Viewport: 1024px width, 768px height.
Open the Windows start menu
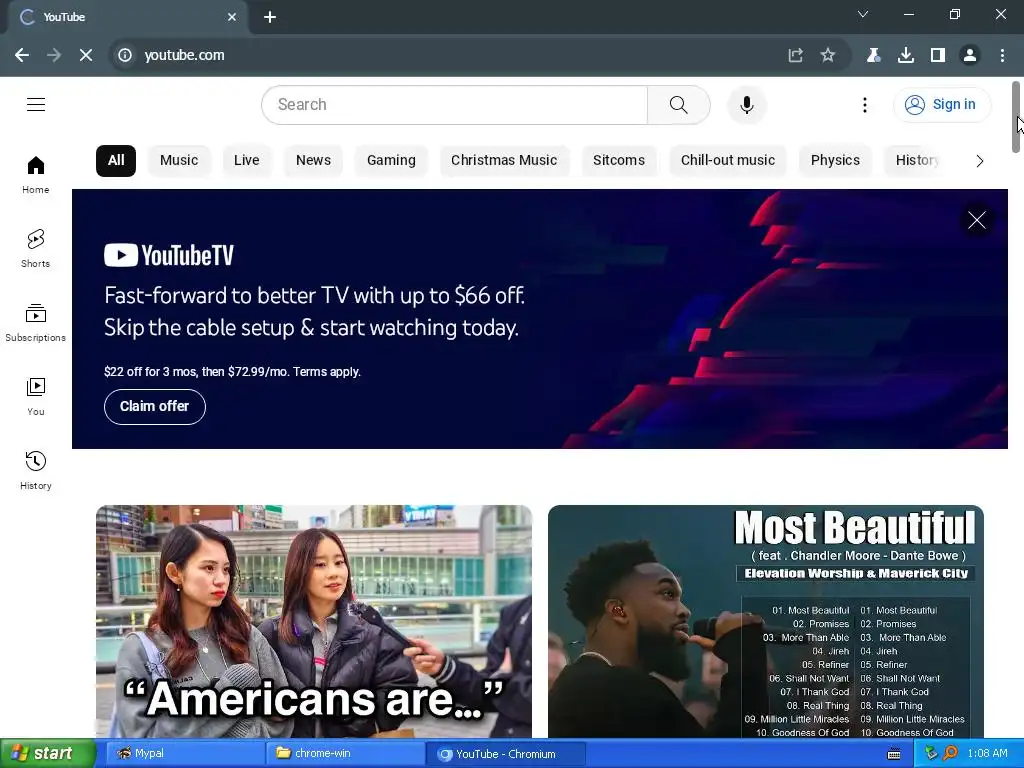(47, 753)
